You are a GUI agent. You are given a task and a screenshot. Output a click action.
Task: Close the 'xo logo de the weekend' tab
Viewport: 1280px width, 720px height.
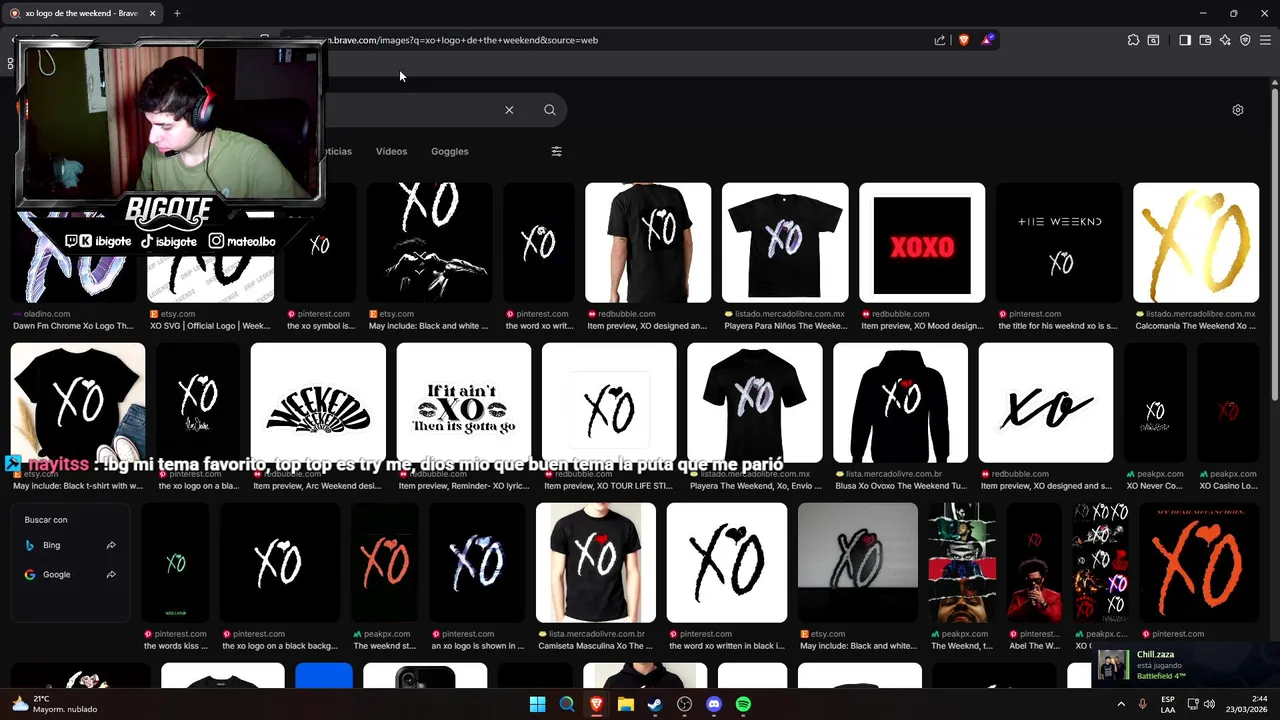pos(152,13)
